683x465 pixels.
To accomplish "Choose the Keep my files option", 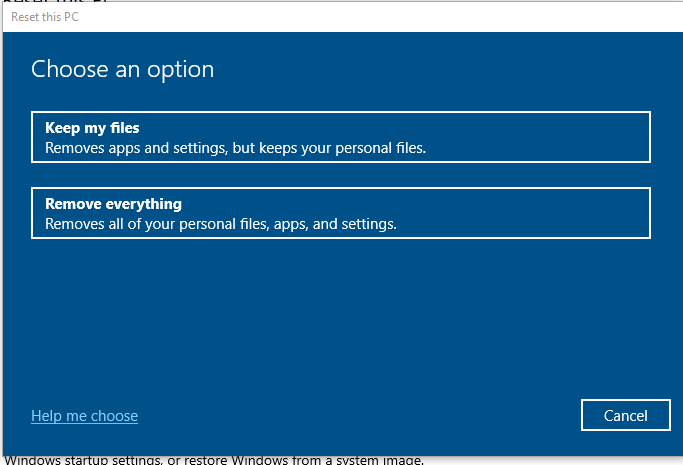I will coord(341,137).
